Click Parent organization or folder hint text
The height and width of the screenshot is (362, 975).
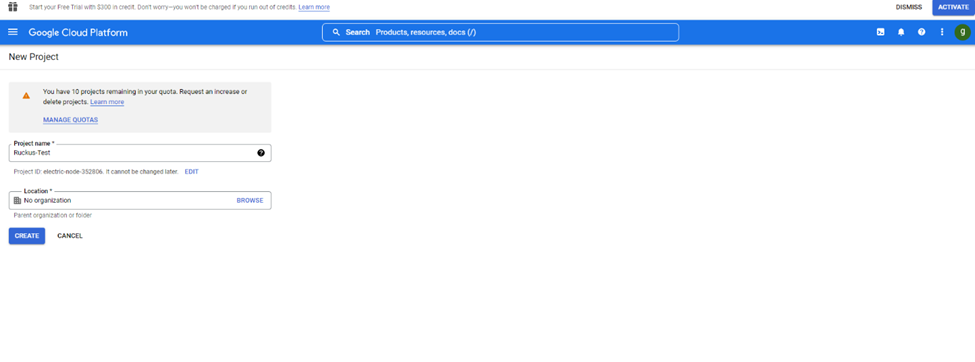[x=53, y=216]
